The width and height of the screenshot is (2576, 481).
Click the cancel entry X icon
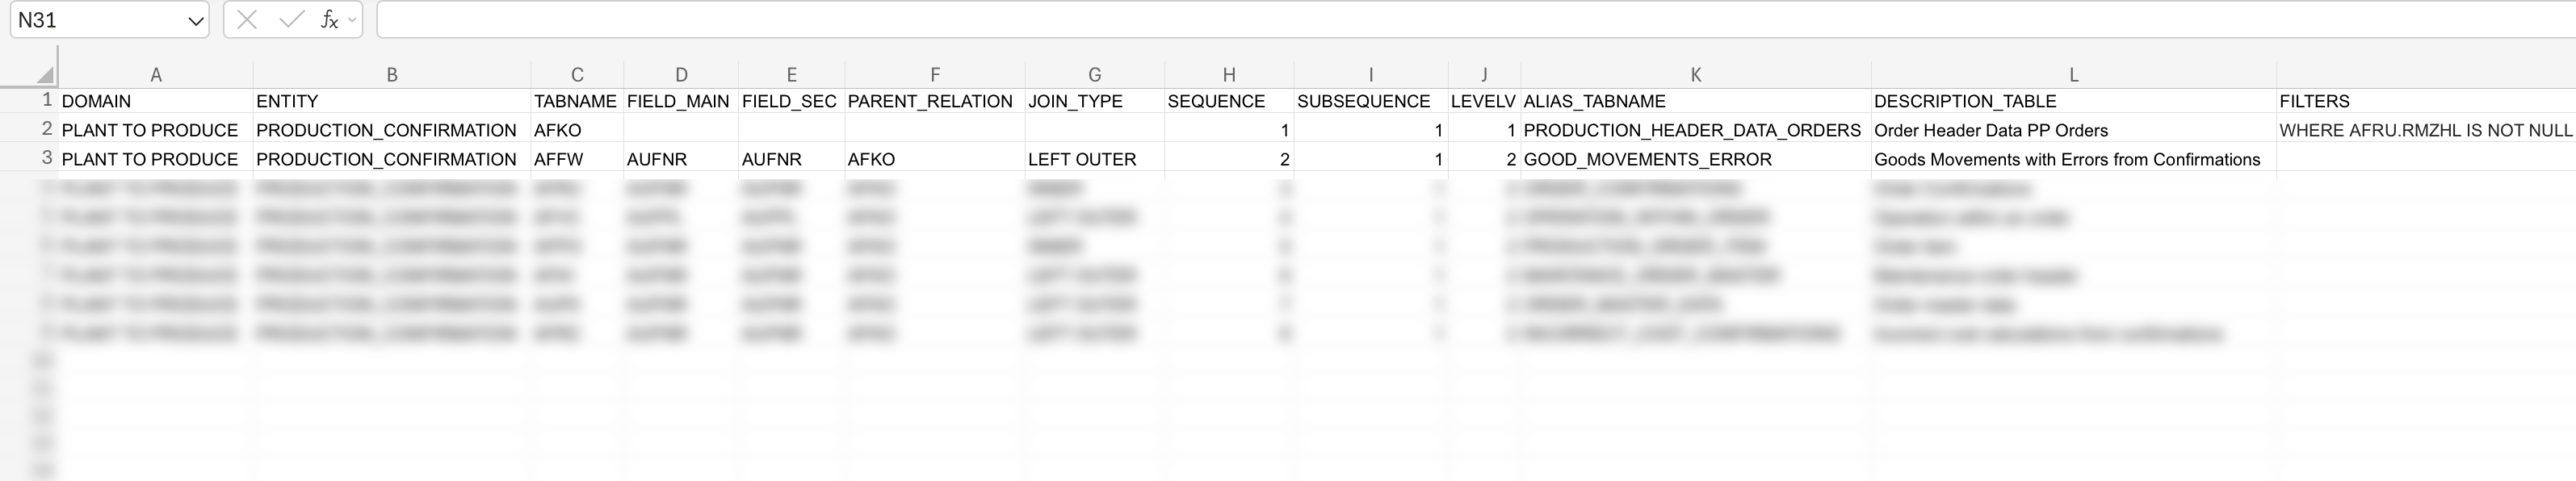tap(247, 20)
